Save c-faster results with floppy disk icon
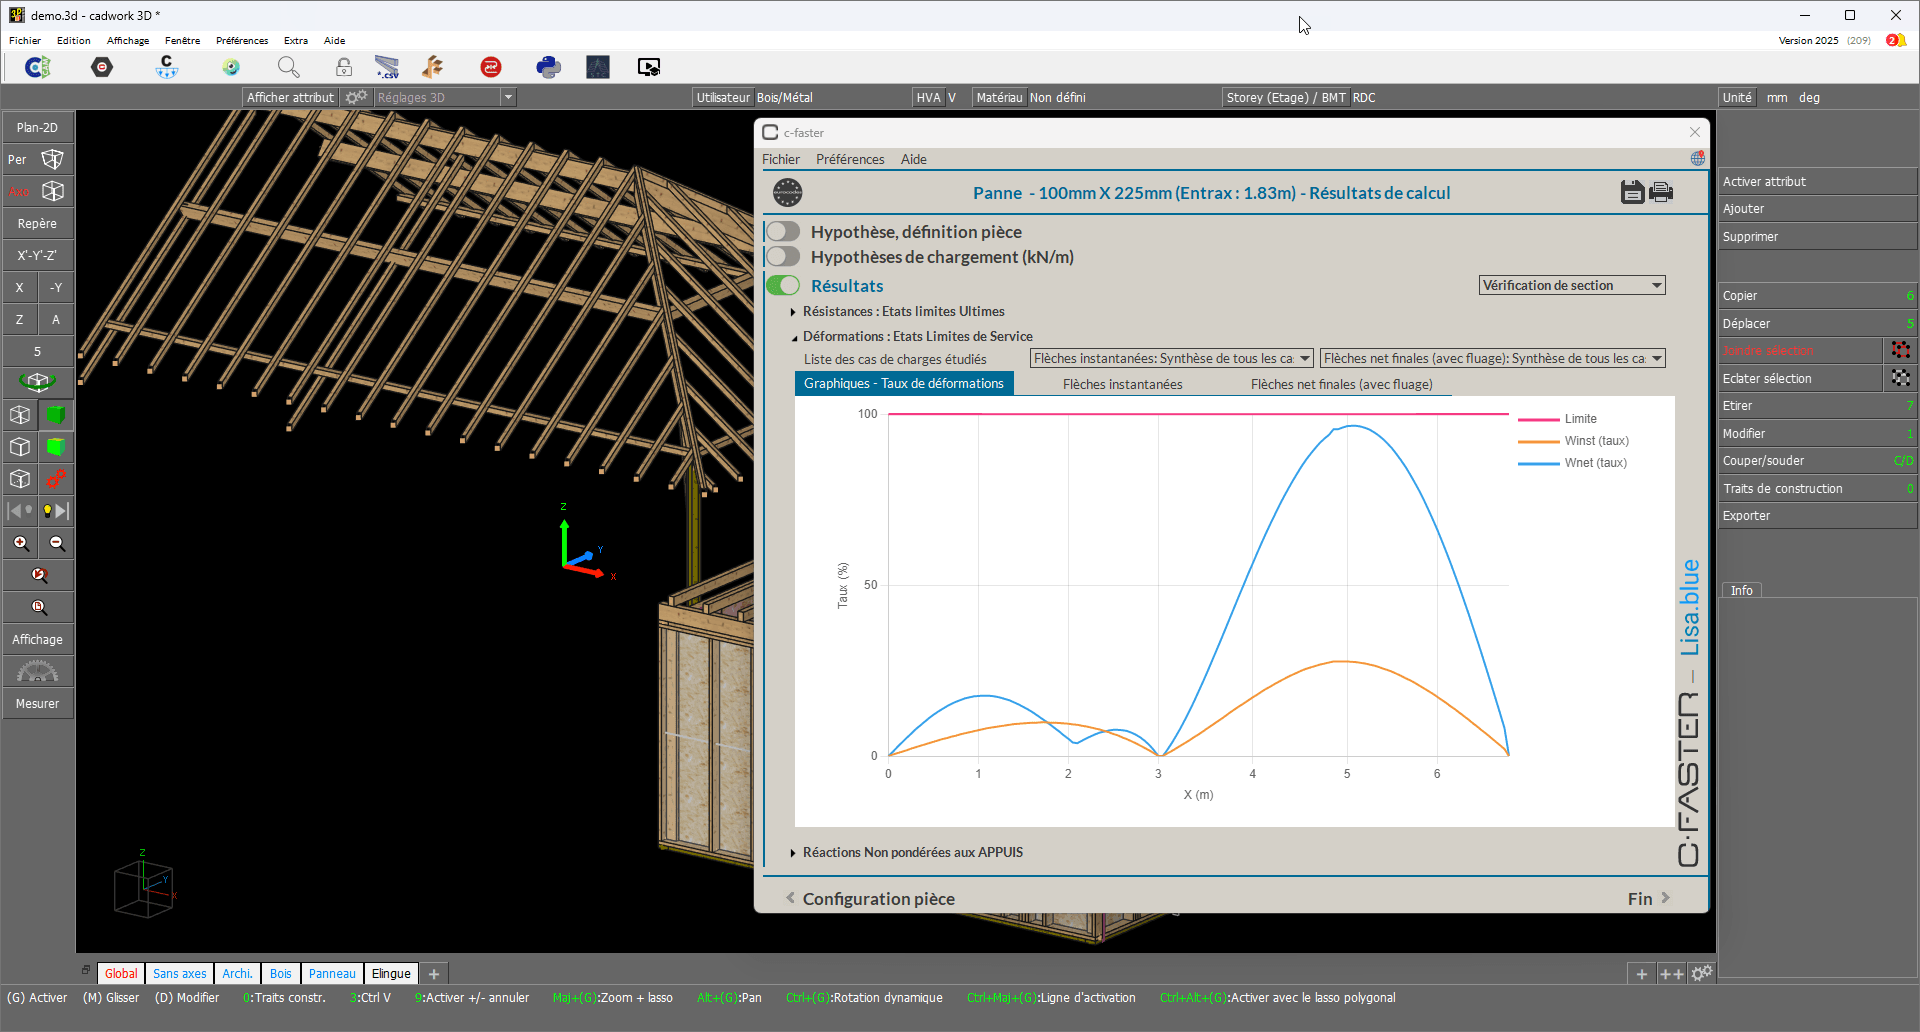1920x1032 pixels. coord(1632,192)
